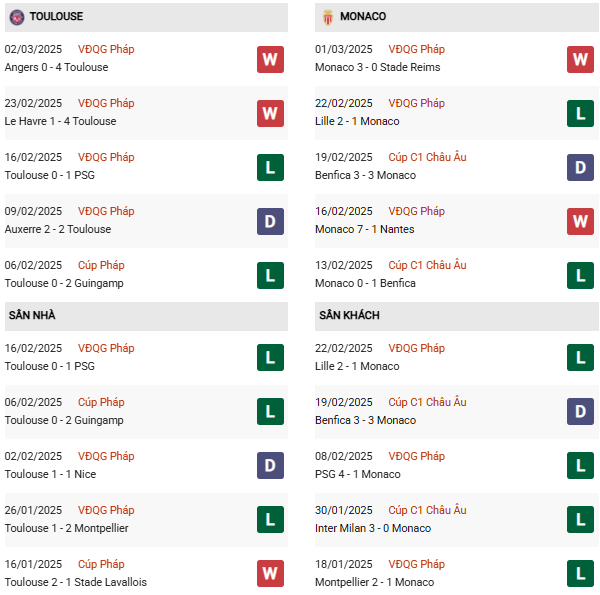Click the Toulouse club logo icon
Screen dimensions: 600x595
point(16,17)
